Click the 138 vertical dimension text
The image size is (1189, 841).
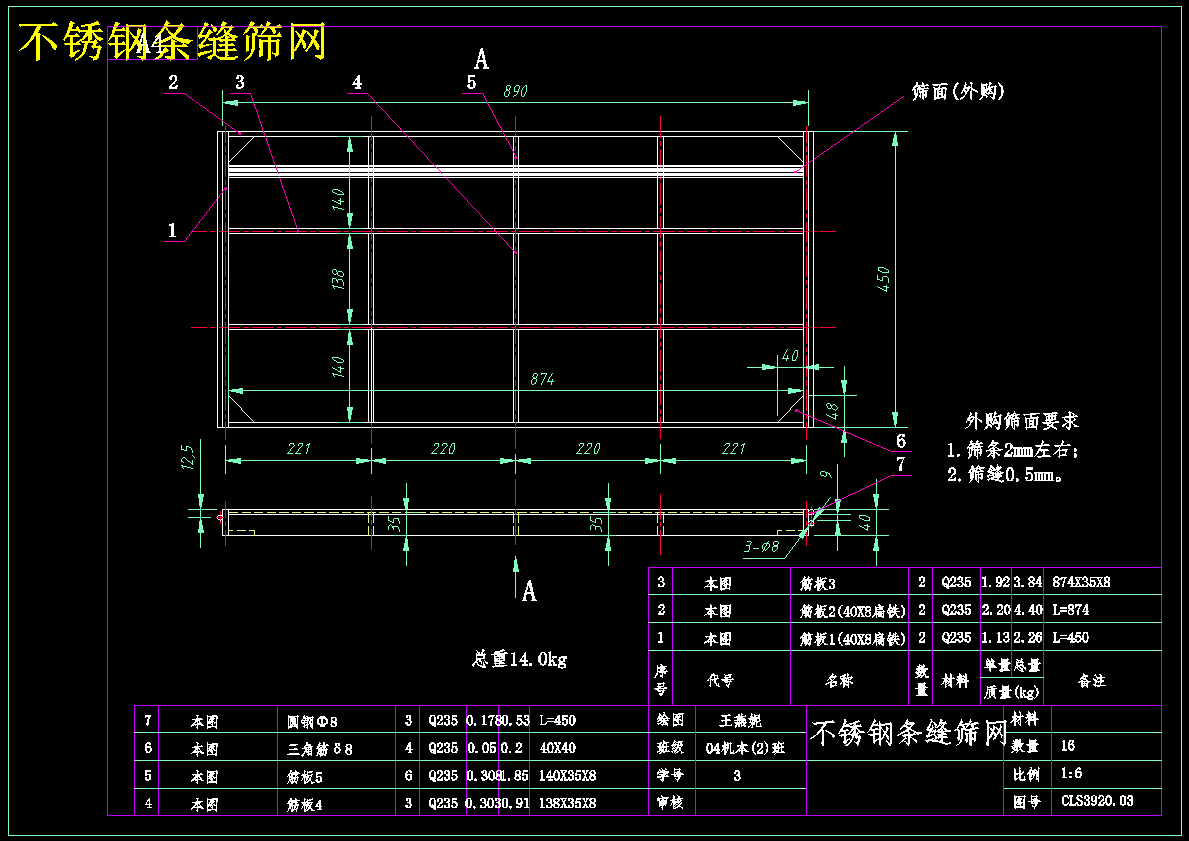point(338,279)
